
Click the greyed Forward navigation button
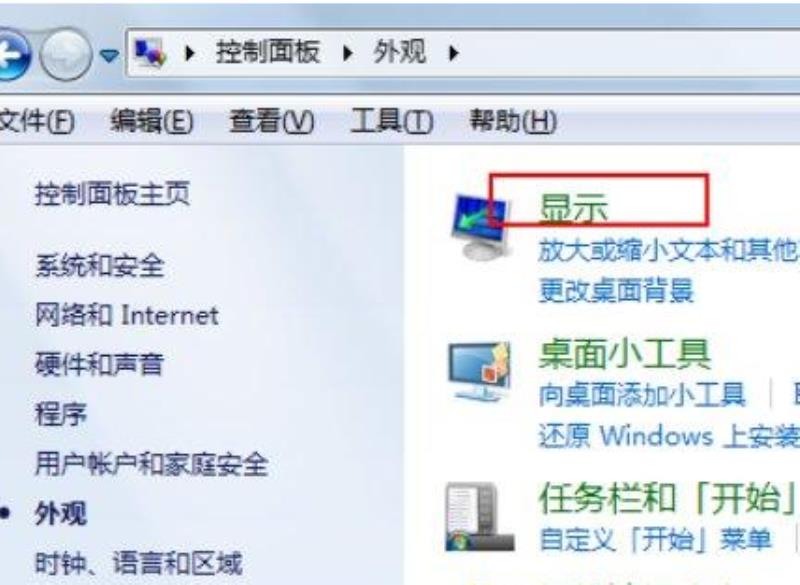(66, 54)
